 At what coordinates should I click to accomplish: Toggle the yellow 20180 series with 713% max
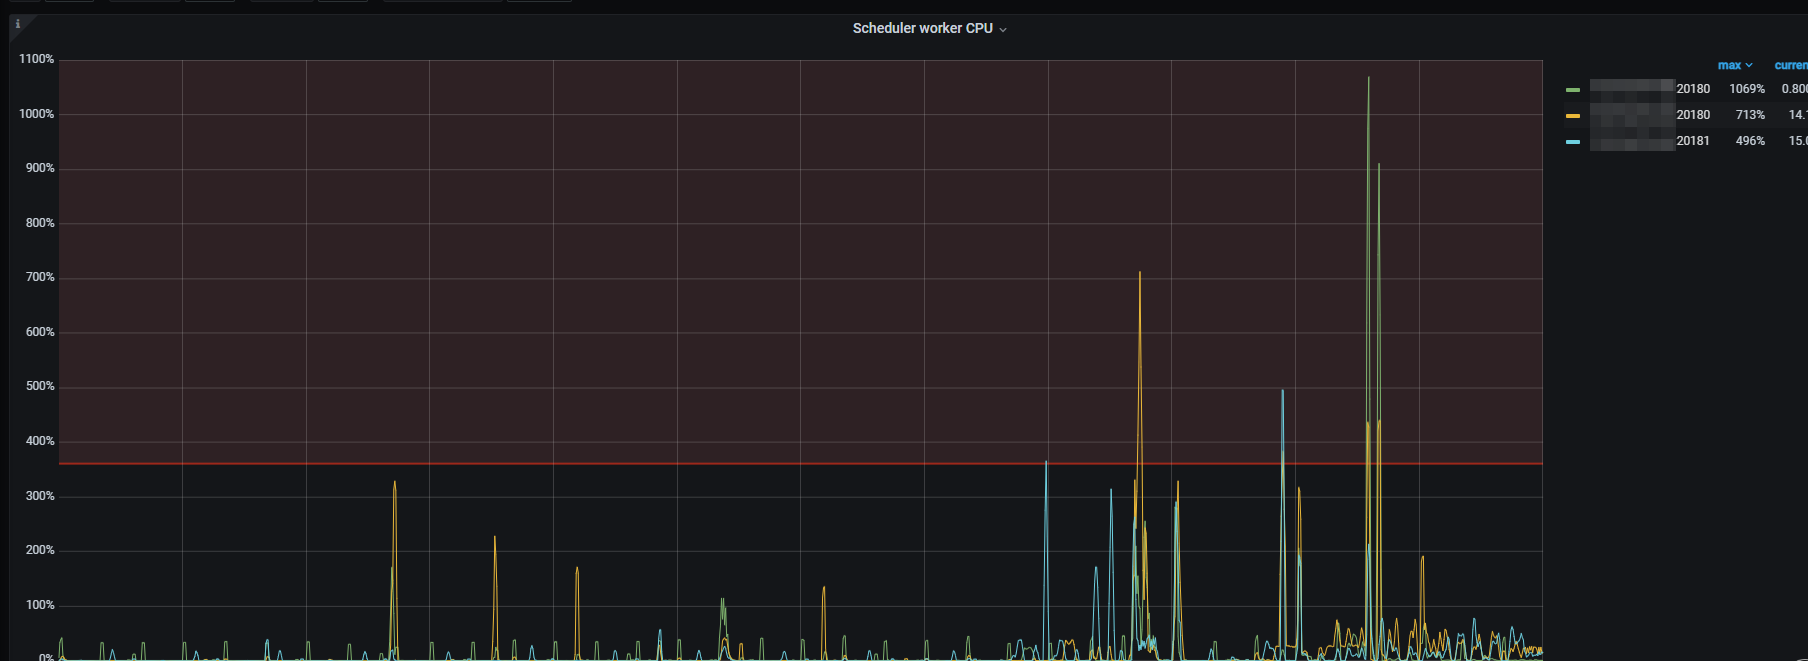(1692, 115)
